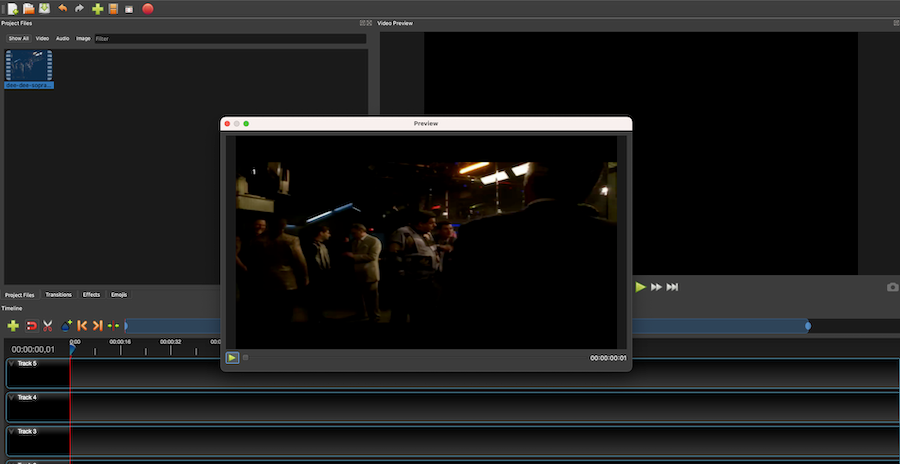Click Fast Forward in Video Preview
Screen dimensions: 900x464
(x=656, y=287)
